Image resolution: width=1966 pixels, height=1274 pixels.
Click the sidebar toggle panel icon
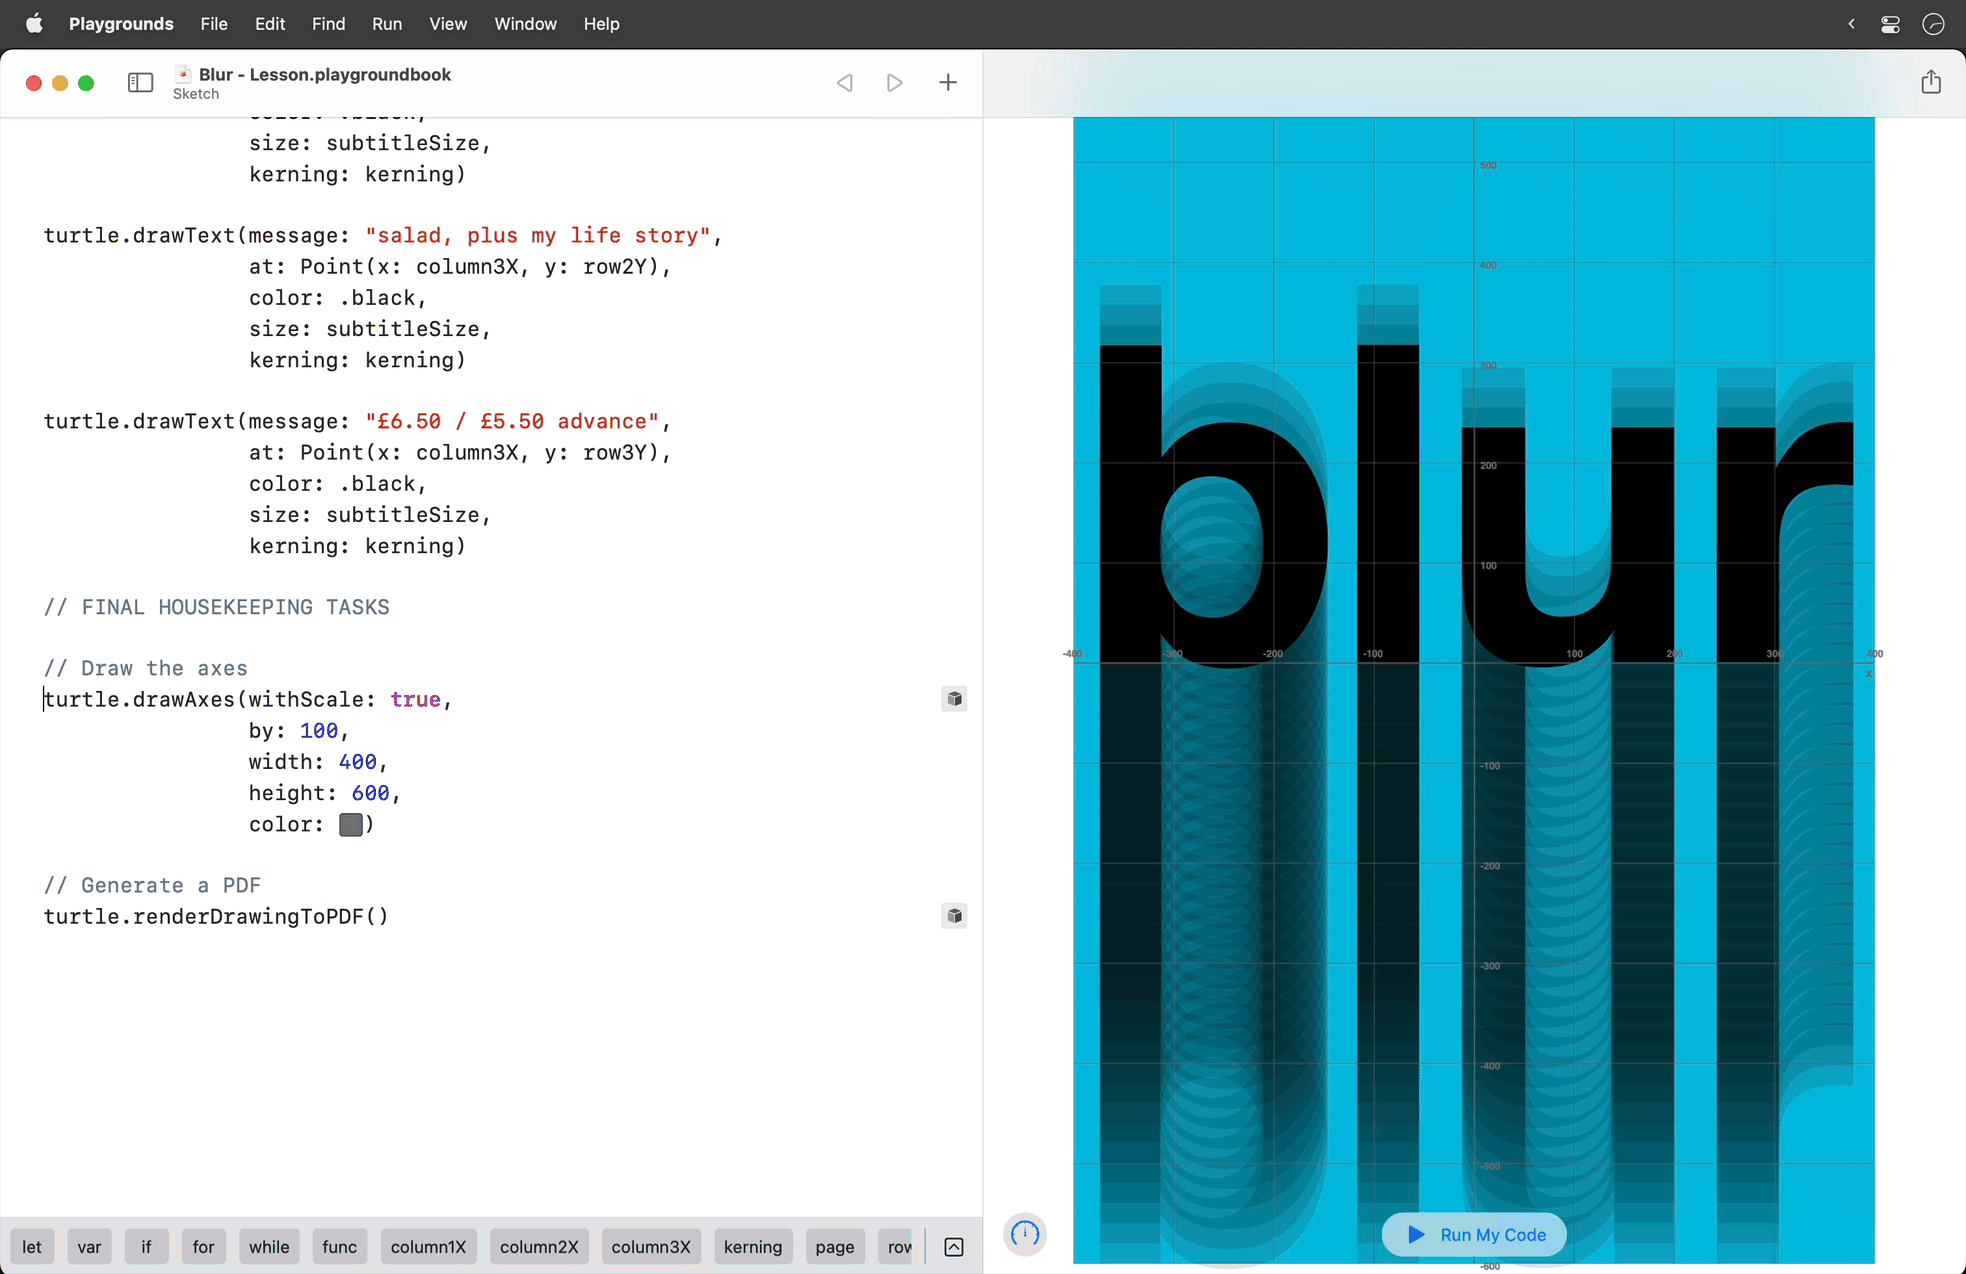coord(139,82)
